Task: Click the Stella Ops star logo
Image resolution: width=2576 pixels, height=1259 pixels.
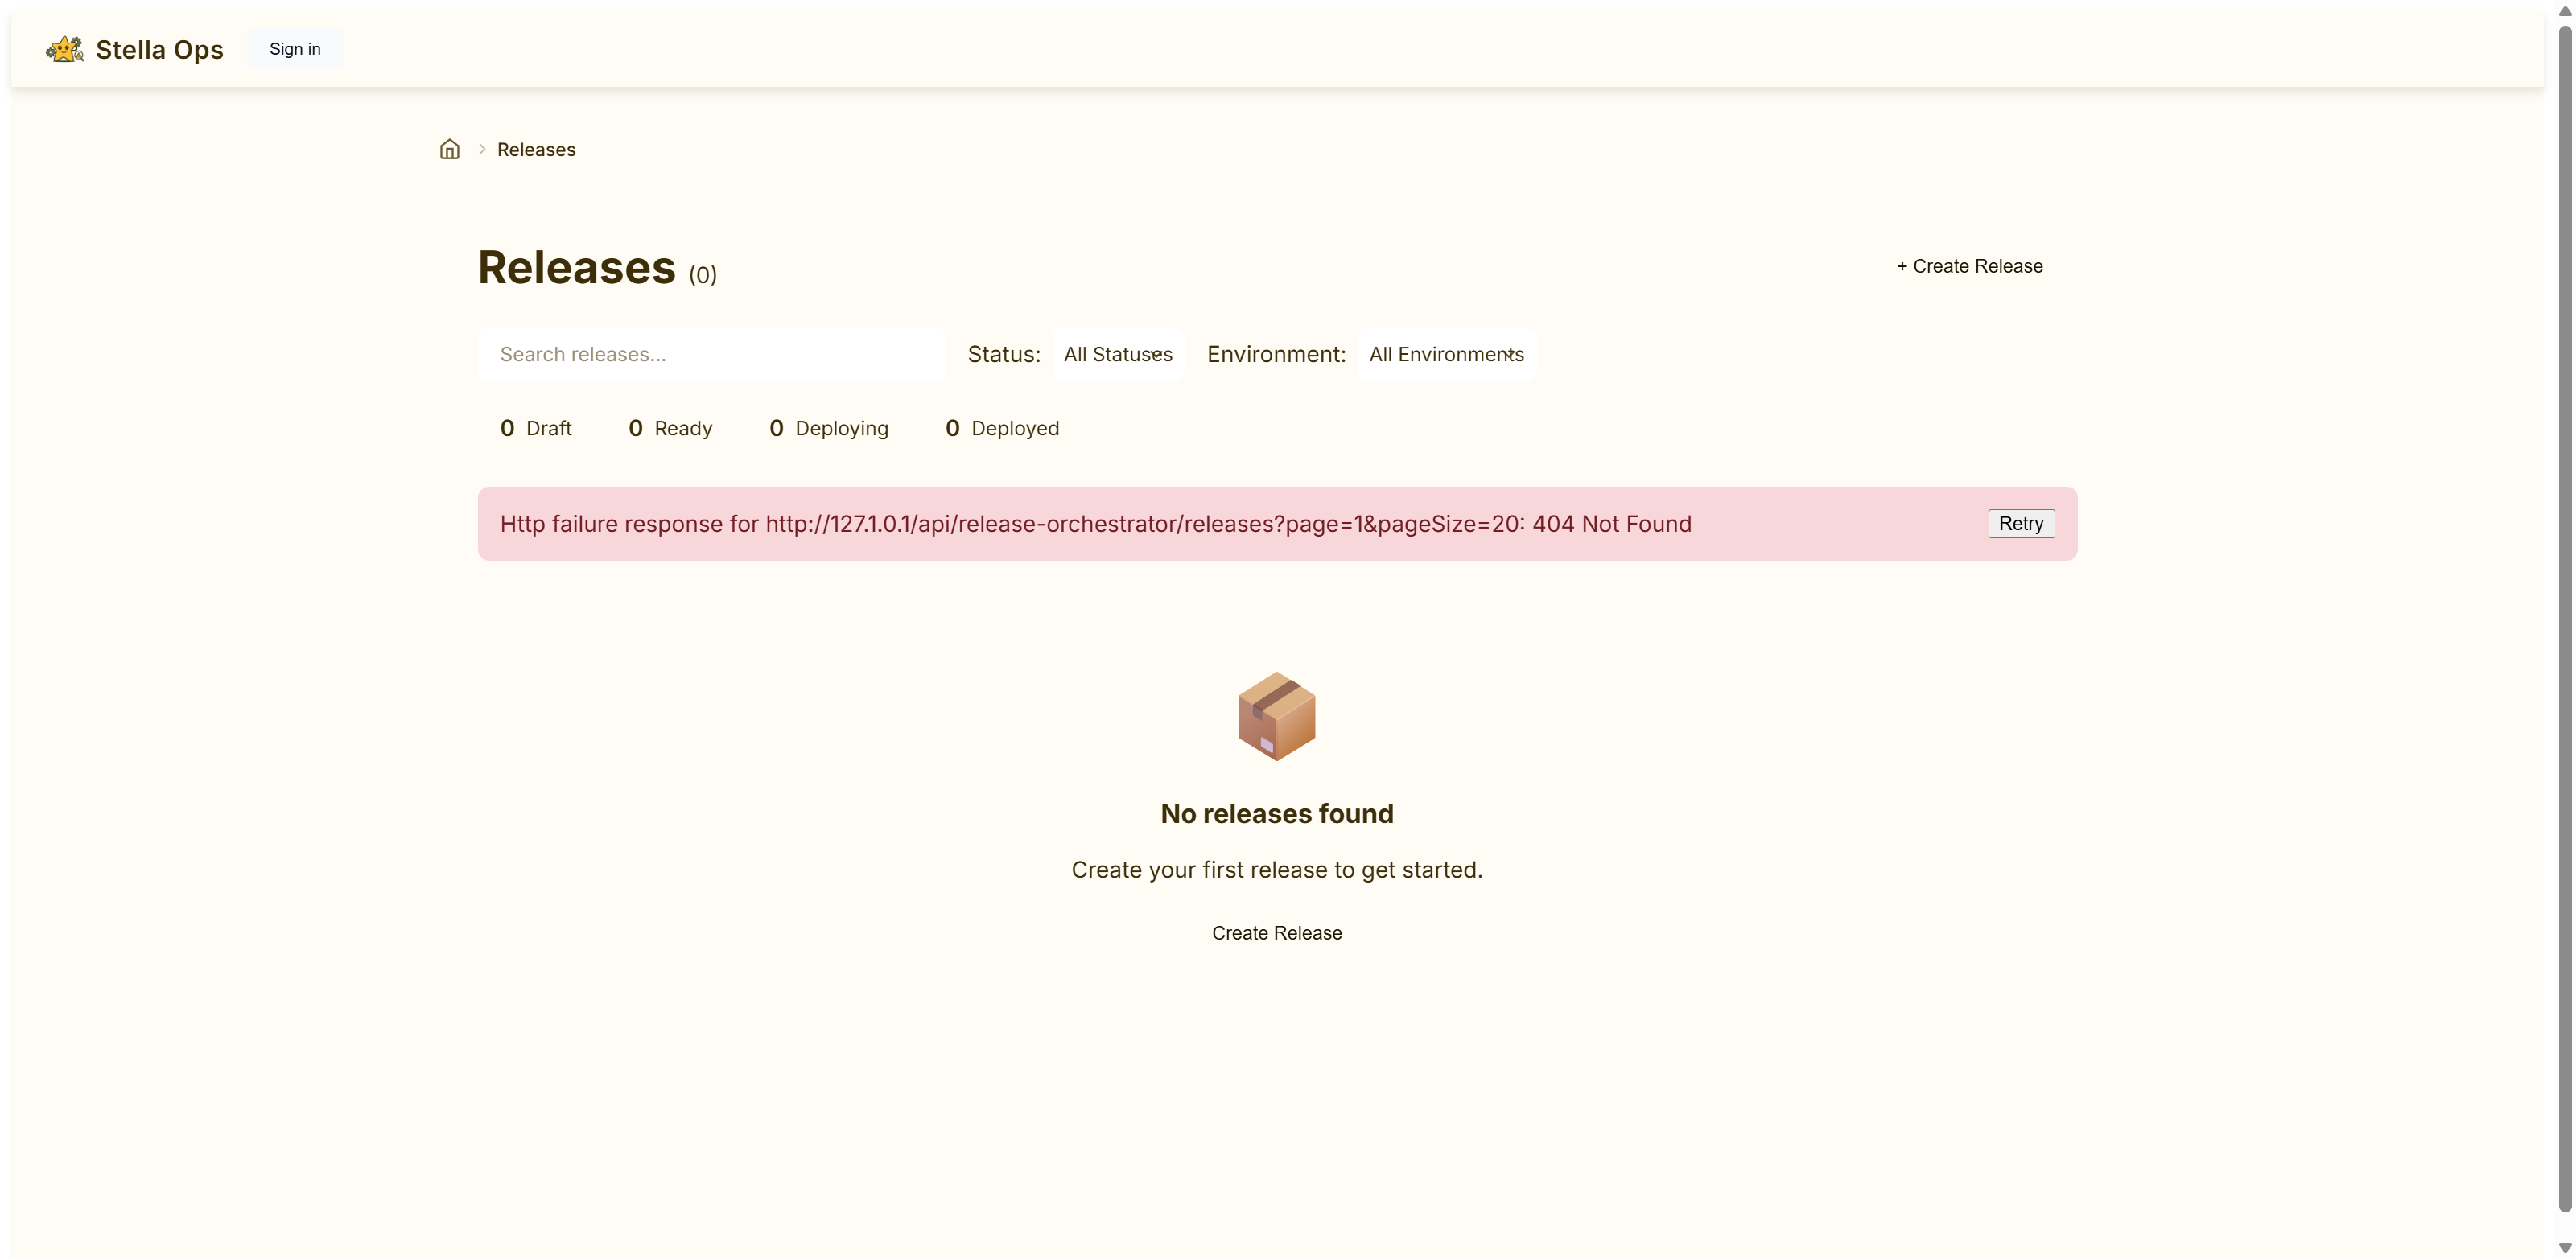Action: pyautogui.click(x=65, y=49)
